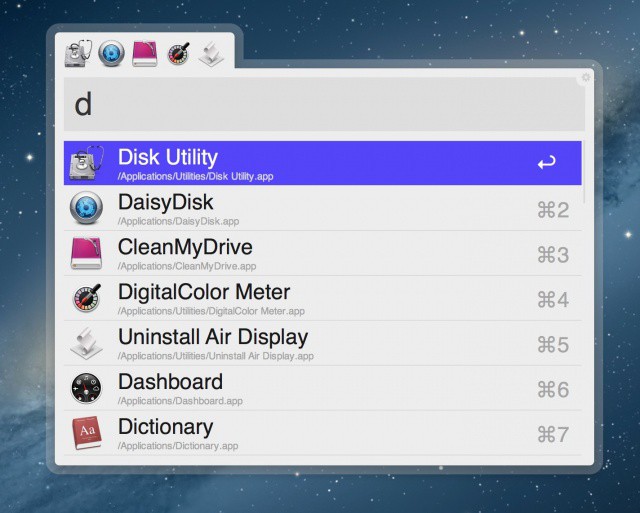Click the ⌘5 shortcut label beside Uninstall Air Display
The image size is (640, 513).
[553, 344]
